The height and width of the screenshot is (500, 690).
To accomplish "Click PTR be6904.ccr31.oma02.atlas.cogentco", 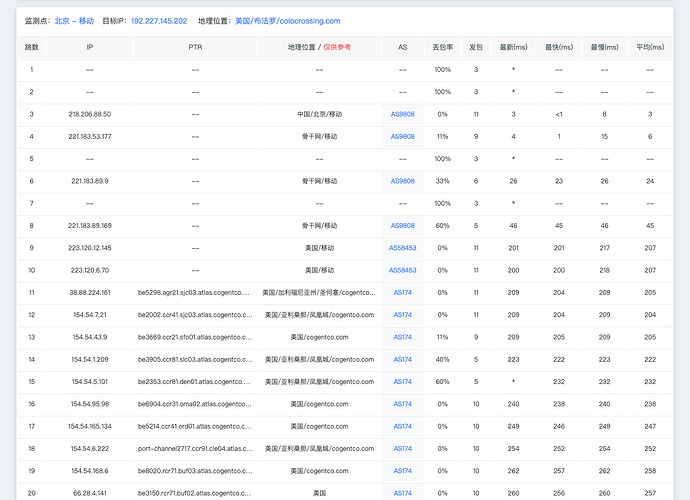I will tap(195, 404).
